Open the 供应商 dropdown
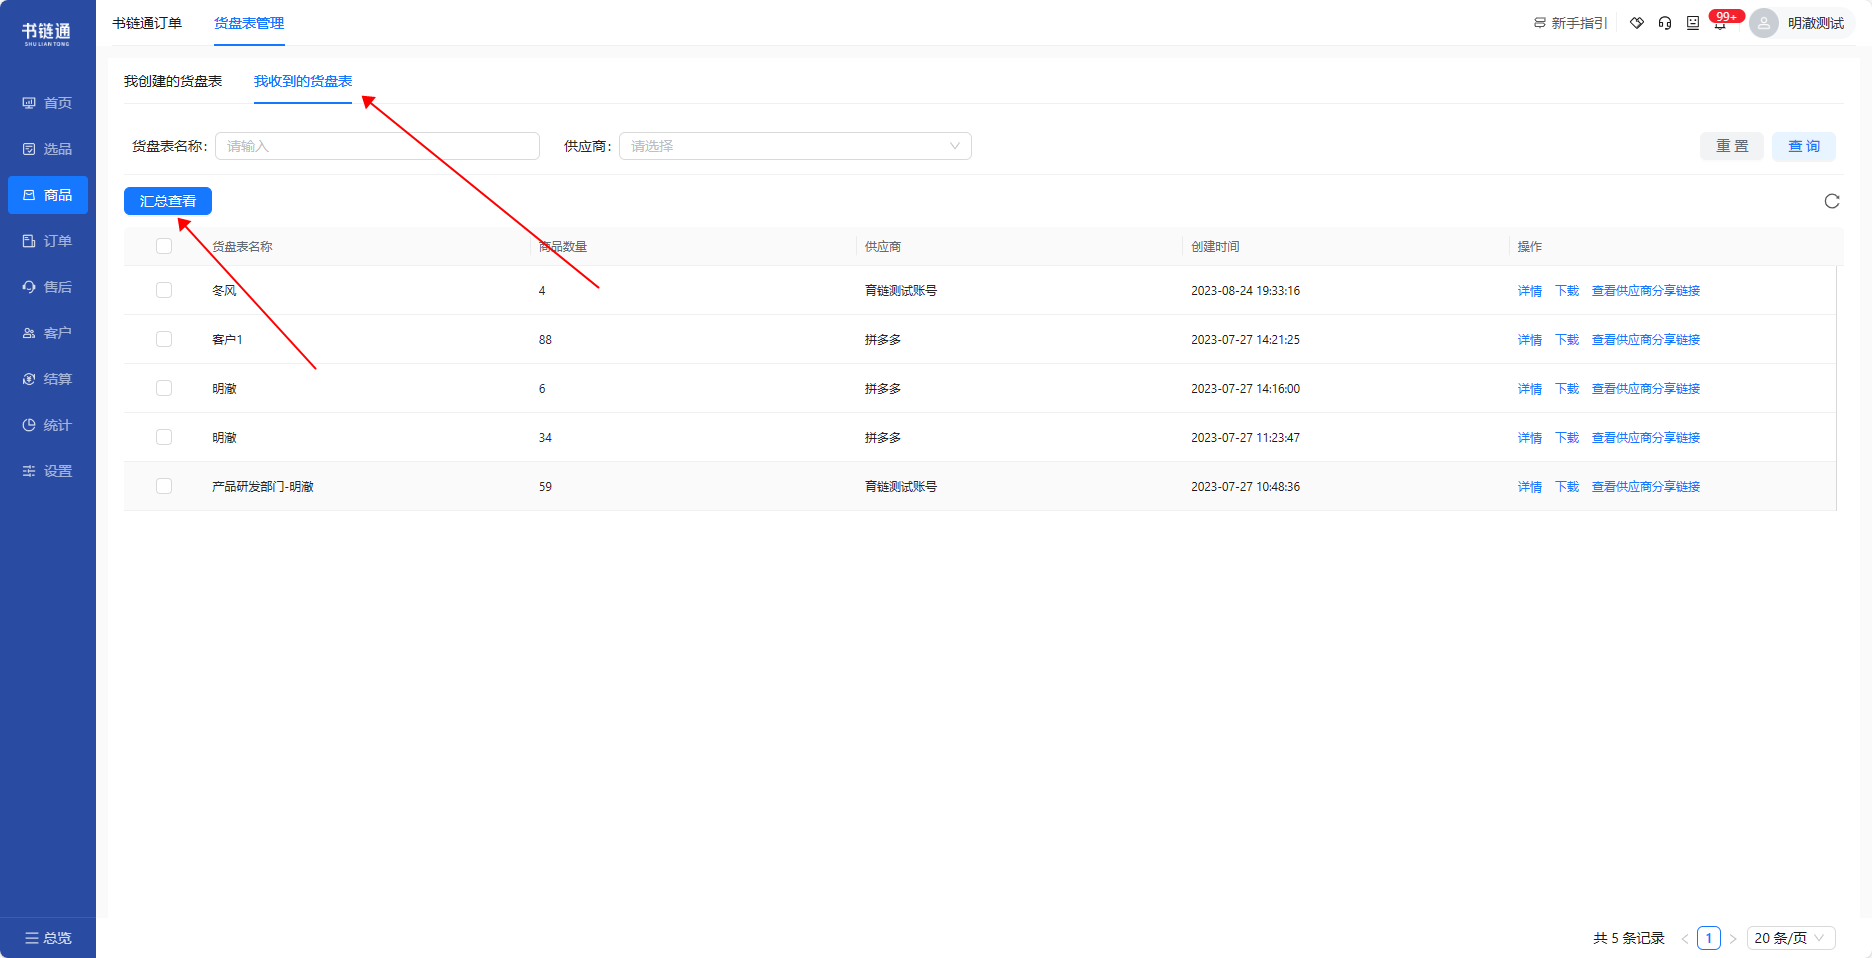 click(795, 146)
